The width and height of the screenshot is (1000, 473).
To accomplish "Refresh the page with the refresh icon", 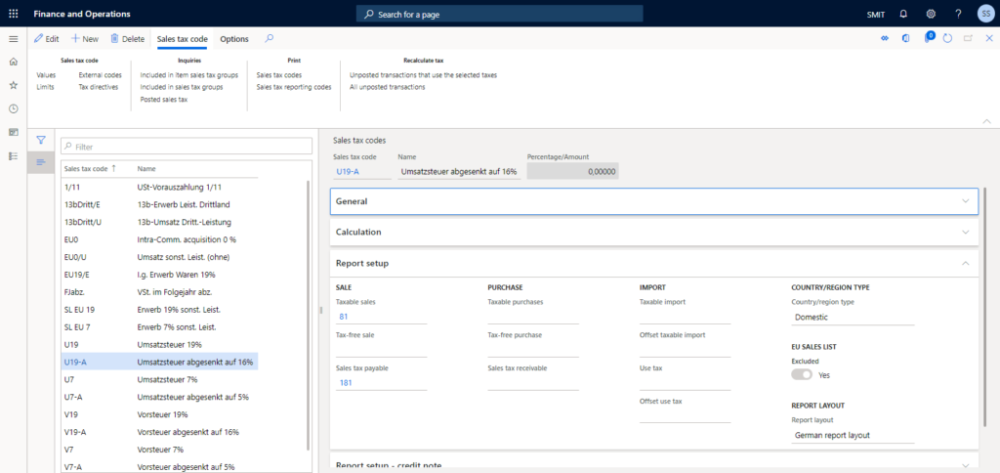I will (947, 38).
